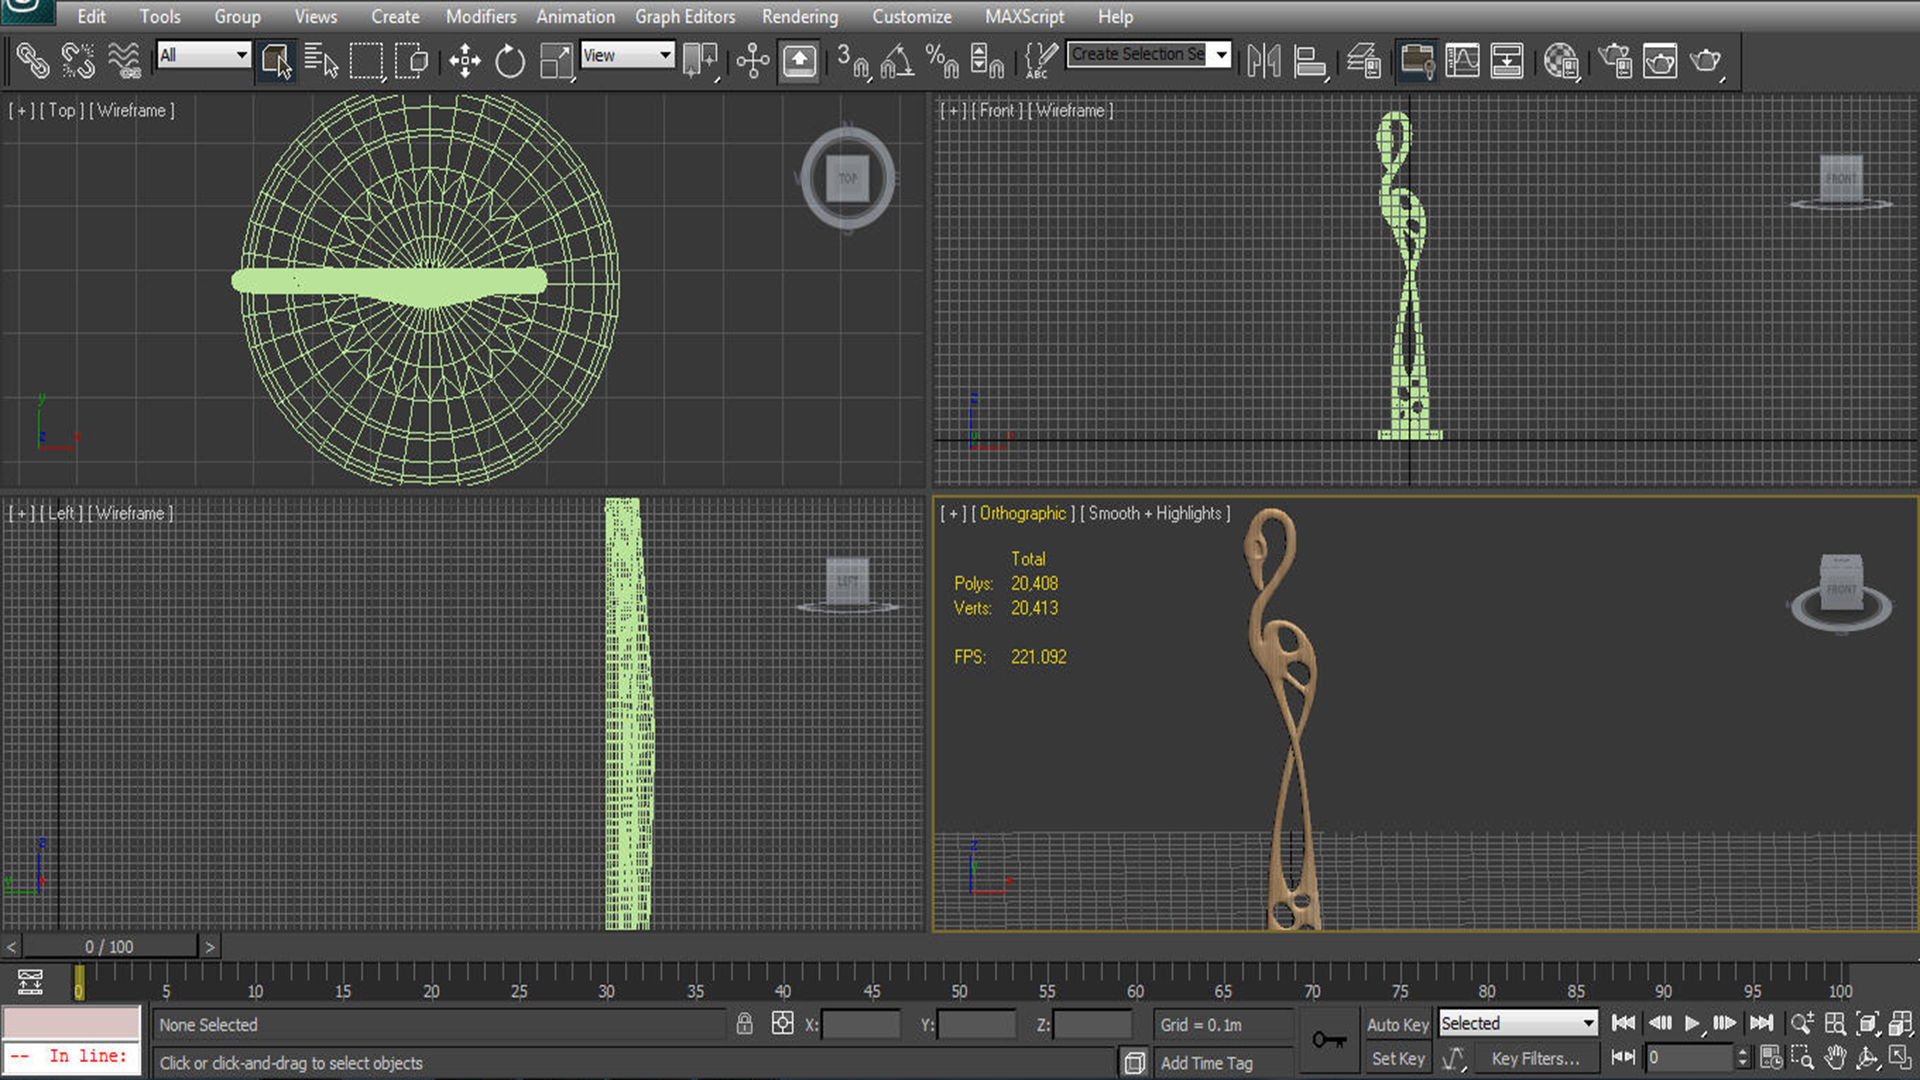Click the Select and Manipulate icon

pos(753,60)
